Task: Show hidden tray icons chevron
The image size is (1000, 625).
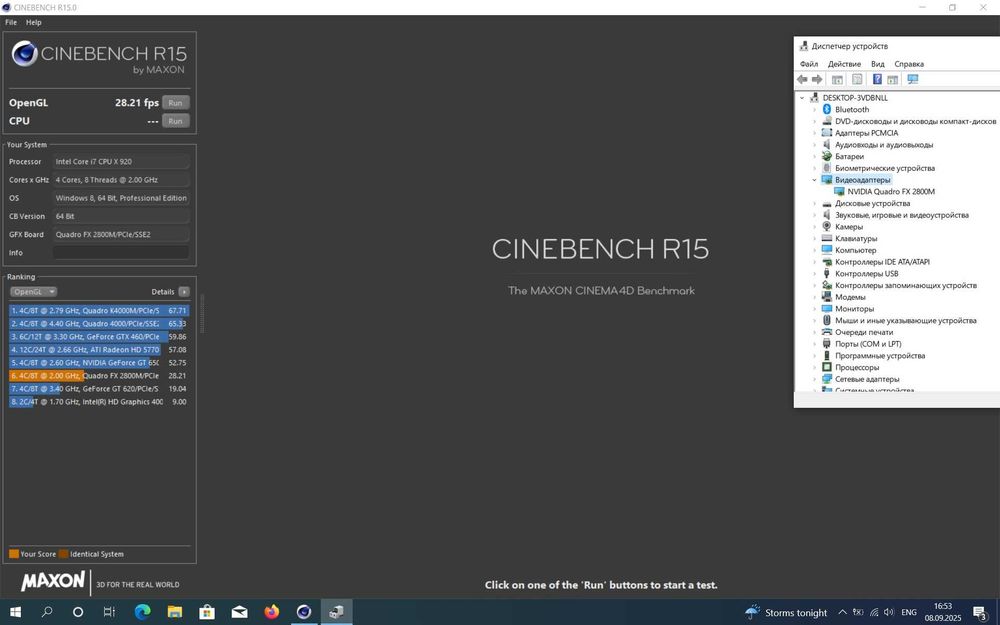Action: tap(842, 612)
